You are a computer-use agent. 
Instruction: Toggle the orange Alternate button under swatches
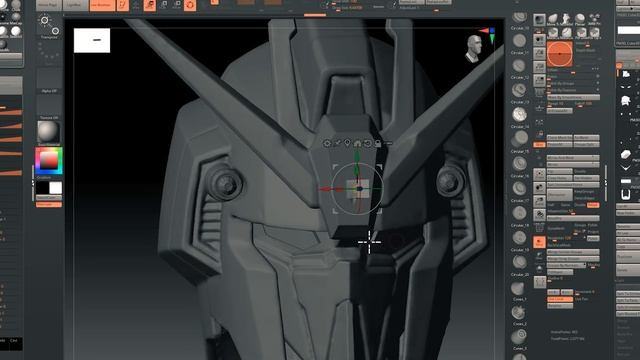49,204
